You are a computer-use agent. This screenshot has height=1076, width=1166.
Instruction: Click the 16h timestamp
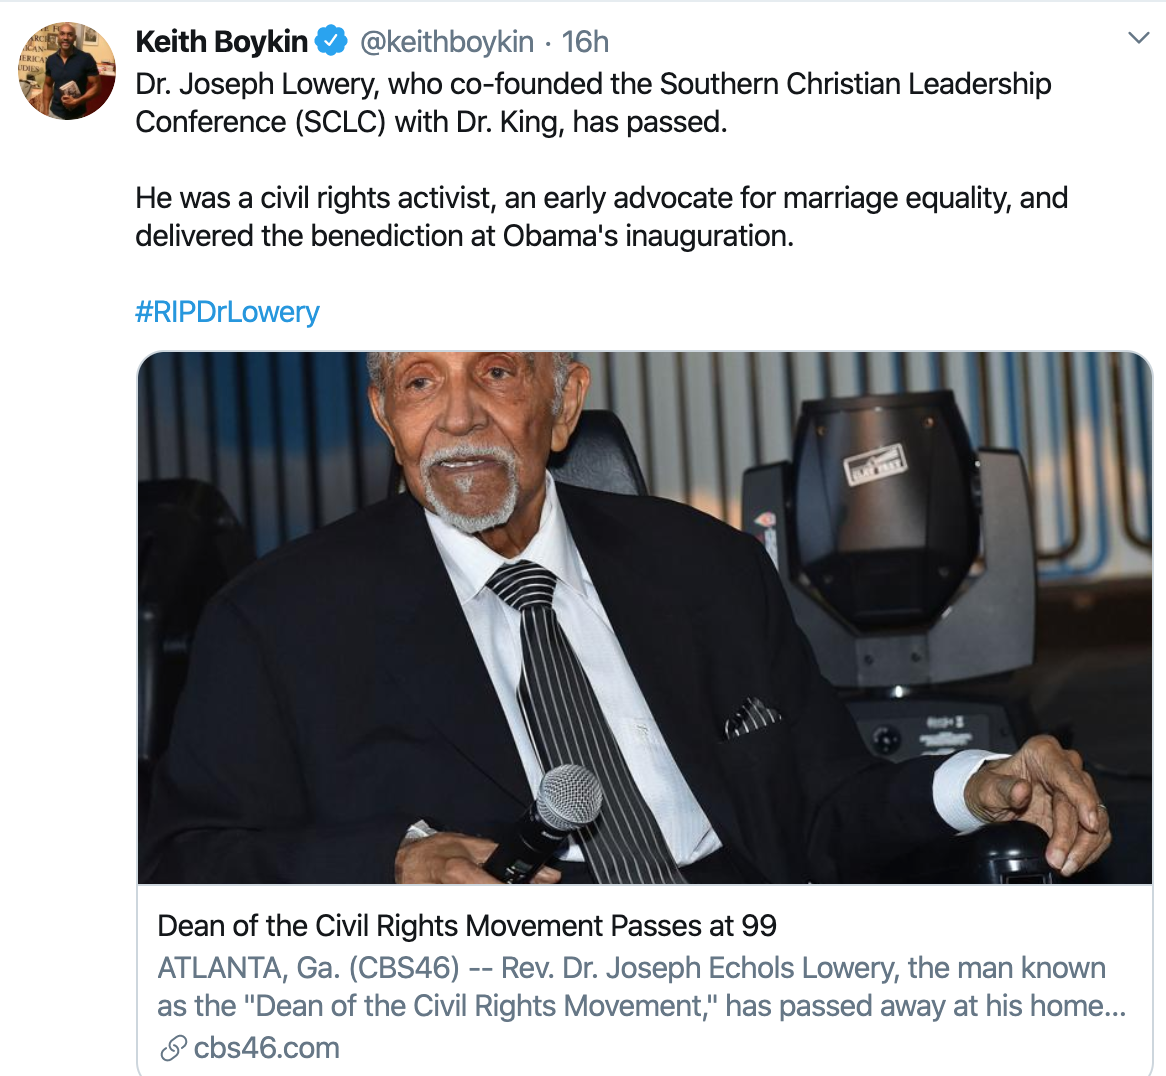coord(584,42)
